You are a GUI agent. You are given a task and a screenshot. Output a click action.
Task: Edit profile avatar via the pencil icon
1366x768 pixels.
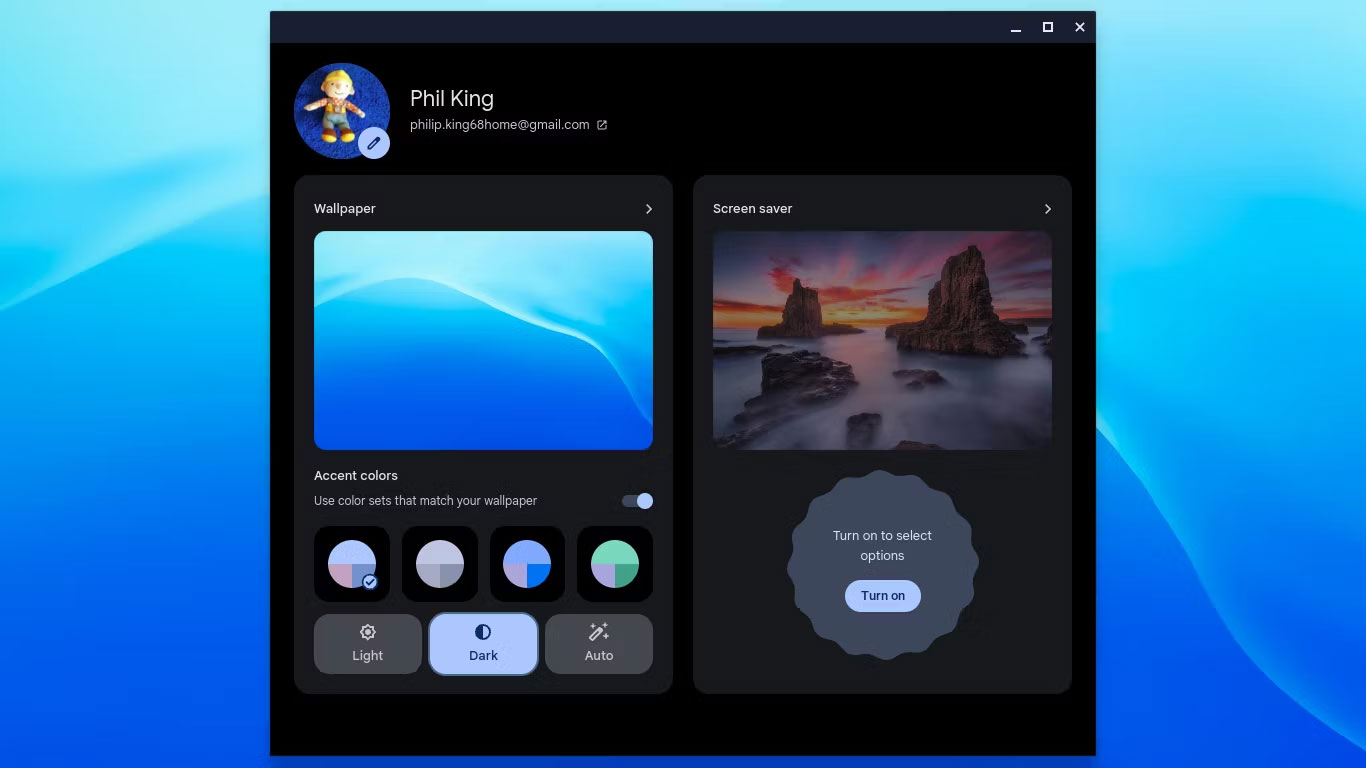[374, 143]
